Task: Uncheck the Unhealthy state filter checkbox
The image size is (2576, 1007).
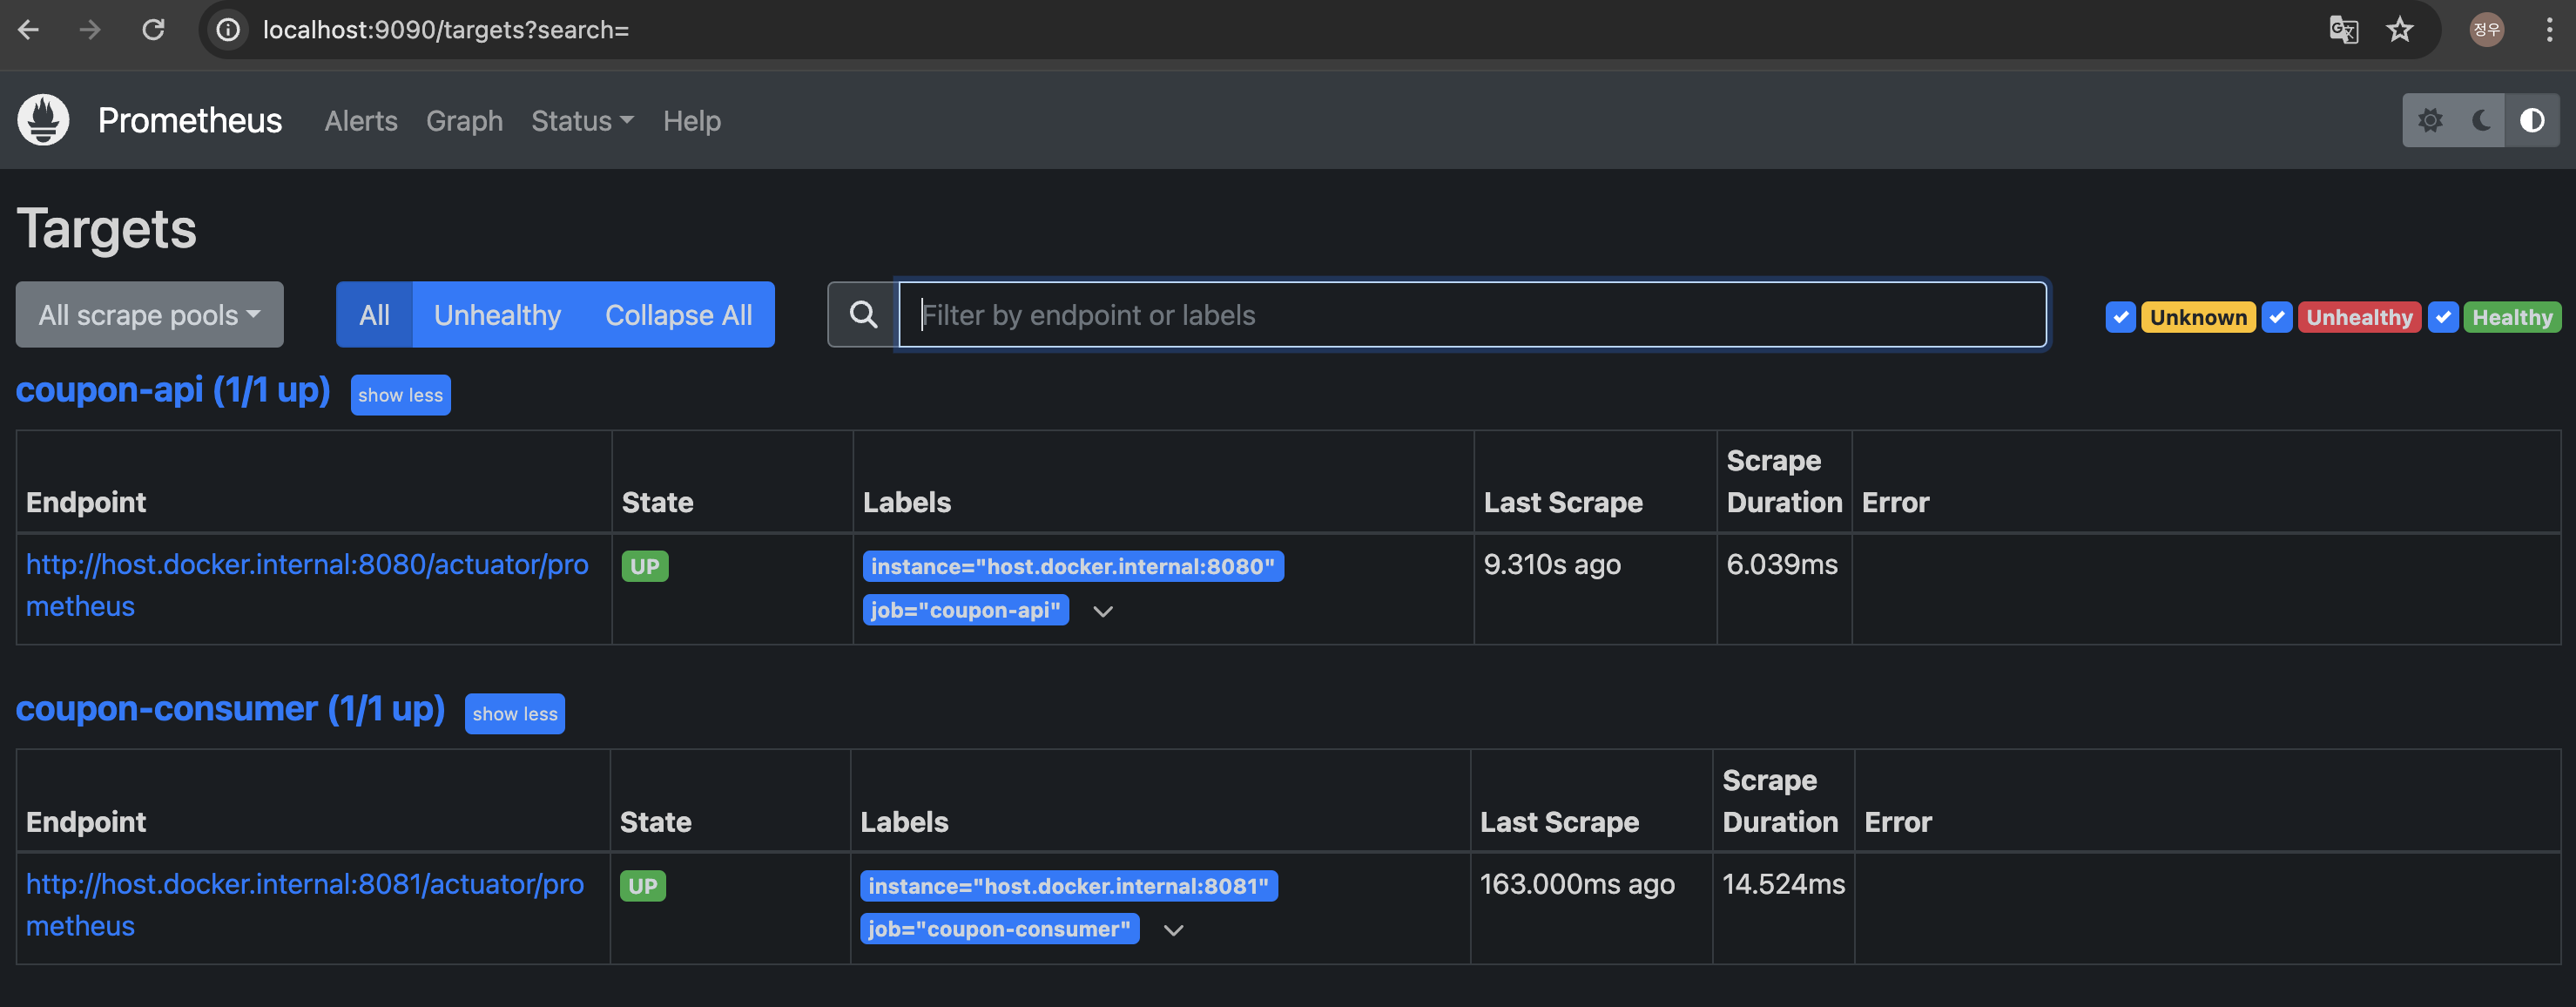Action: [x=2277, y=317]
